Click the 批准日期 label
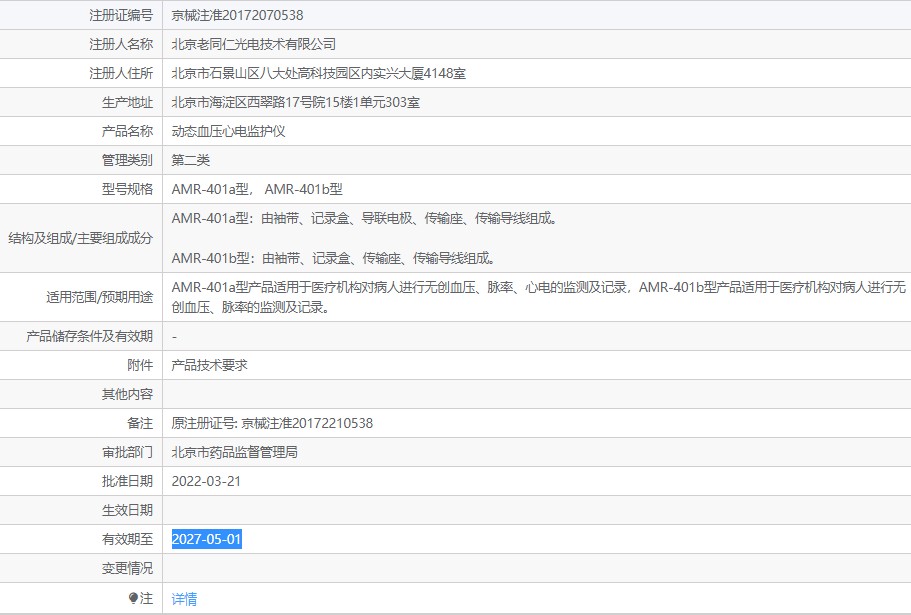 (127, 481)
